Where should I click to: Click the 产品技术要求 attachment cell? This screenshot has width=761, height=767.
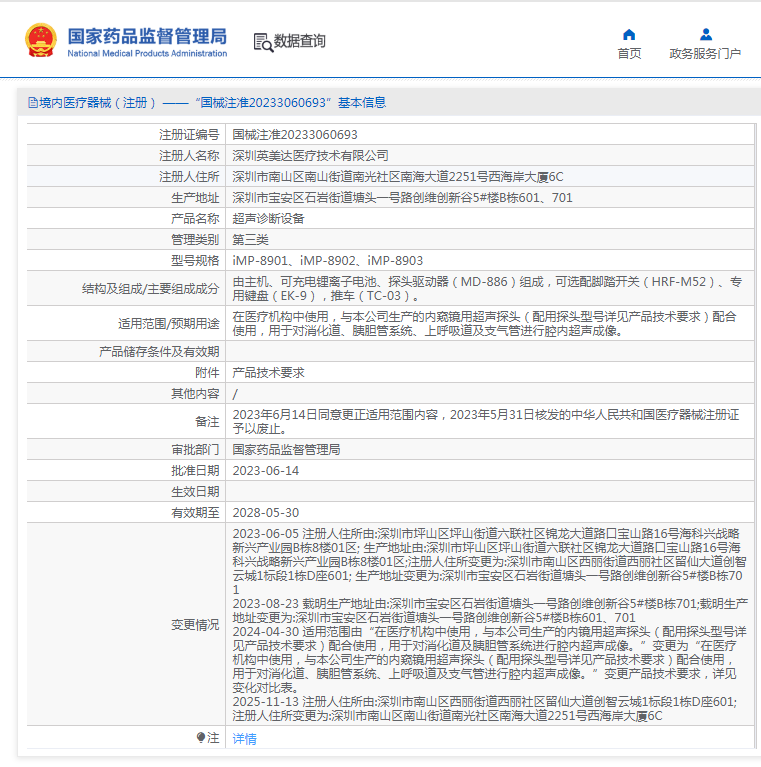tap(268, 372)
